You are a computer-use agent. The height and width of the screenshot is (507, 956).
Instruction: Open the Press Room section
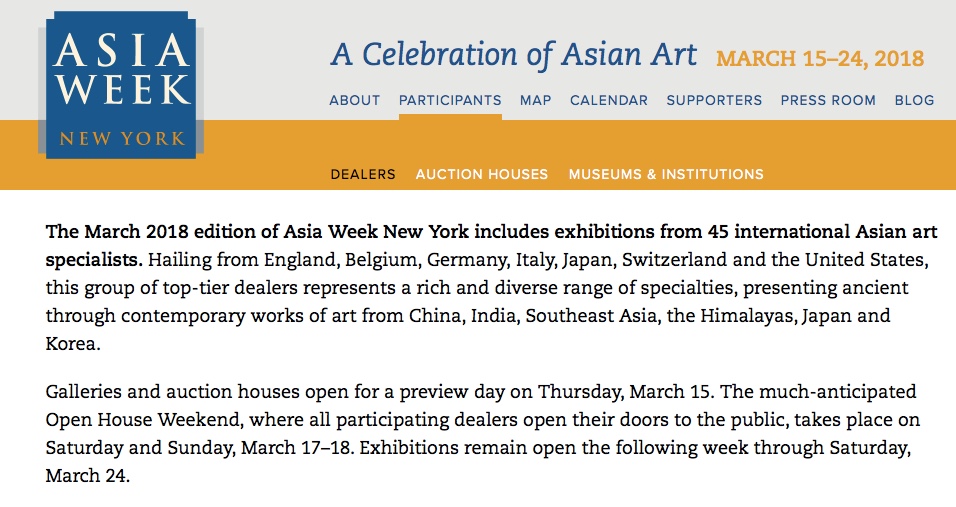coord(828,100)
